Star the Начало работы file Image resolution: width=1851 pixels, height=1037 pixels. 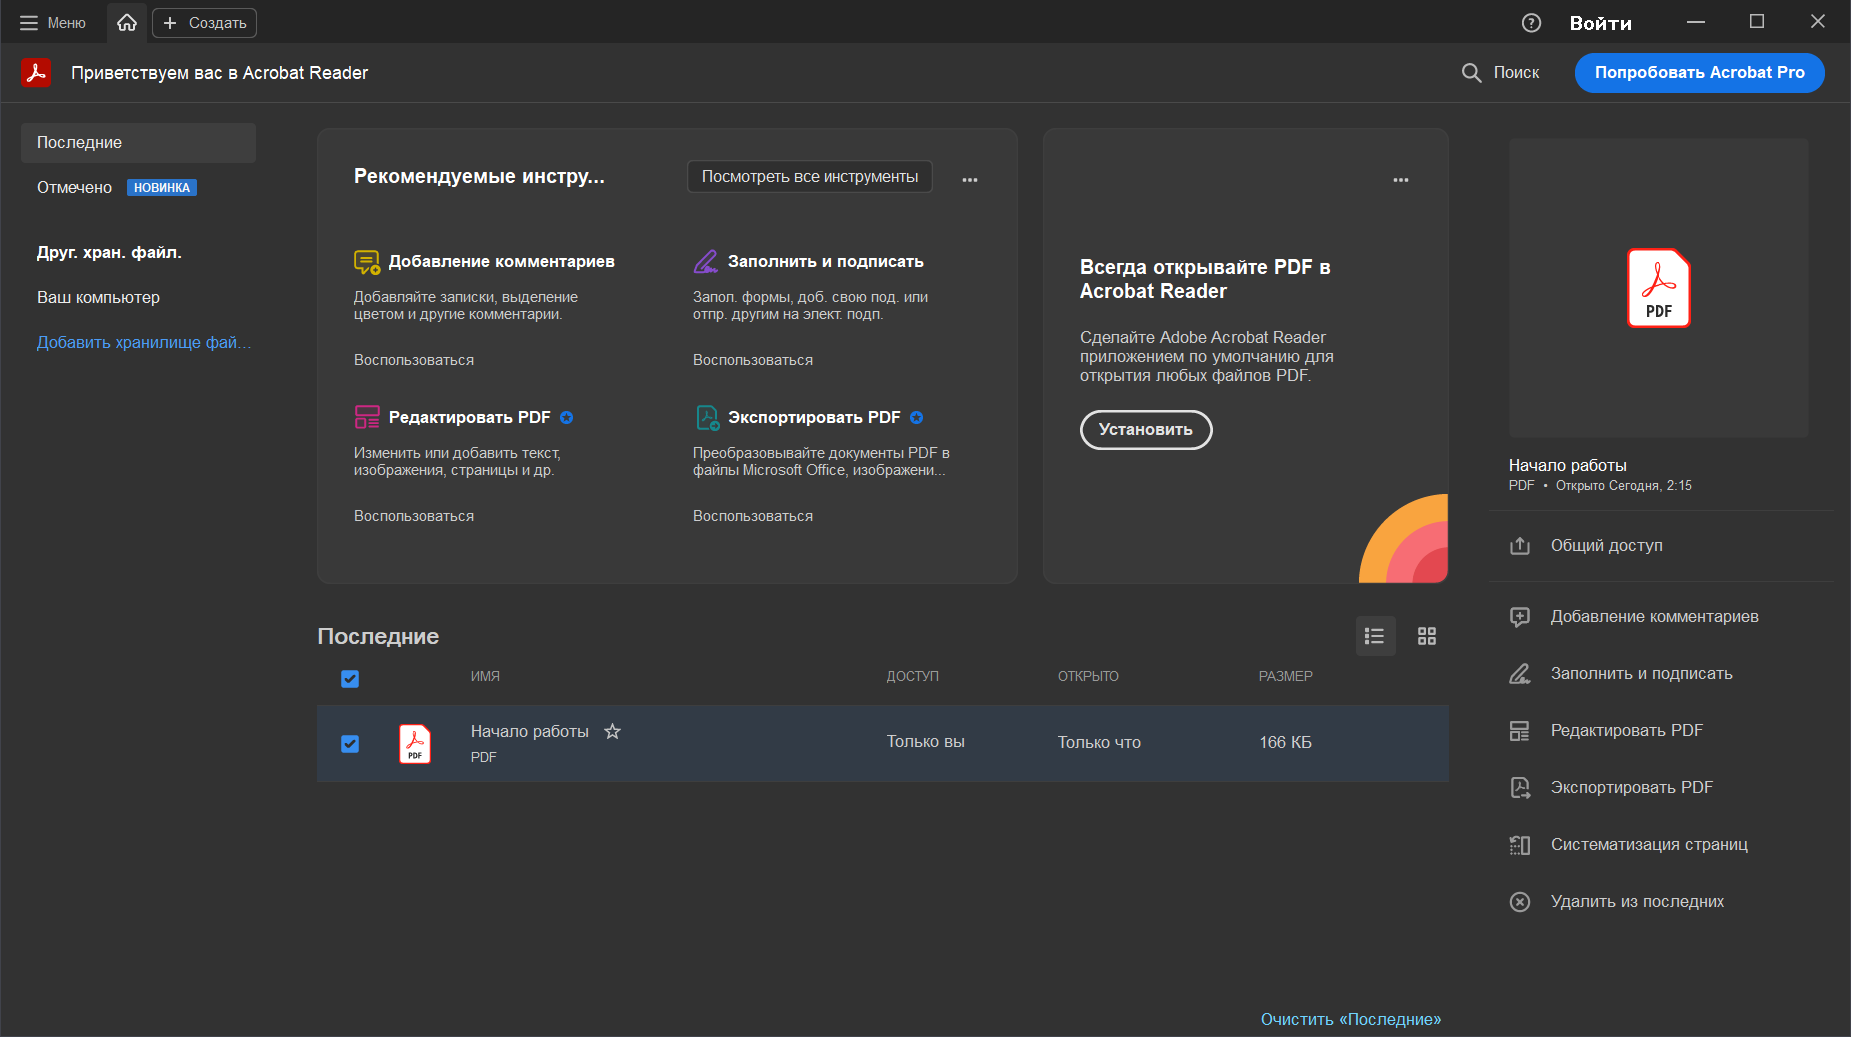click(x=612, y=732)
